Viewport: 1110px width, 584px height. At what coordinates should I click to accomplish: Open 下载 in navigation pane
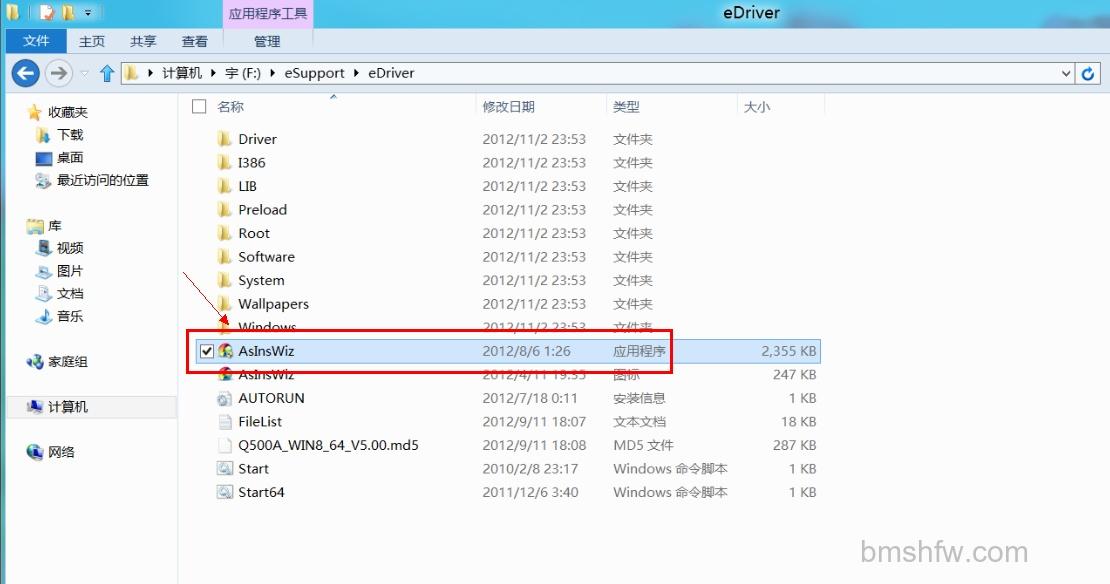coord(70,134)
